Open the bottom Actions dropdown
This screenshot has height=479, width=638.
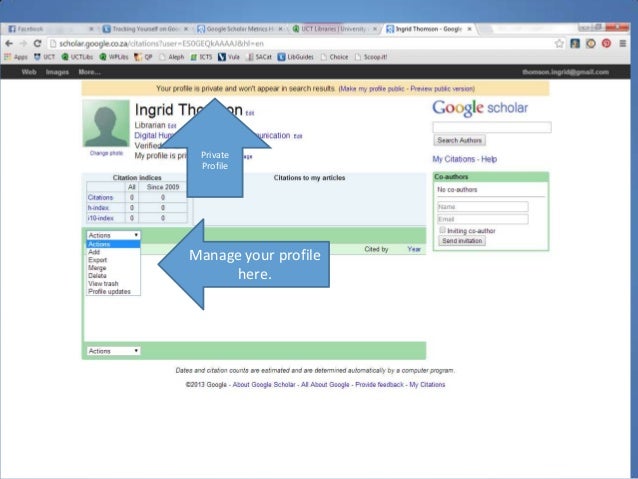[x=113, y=351]
